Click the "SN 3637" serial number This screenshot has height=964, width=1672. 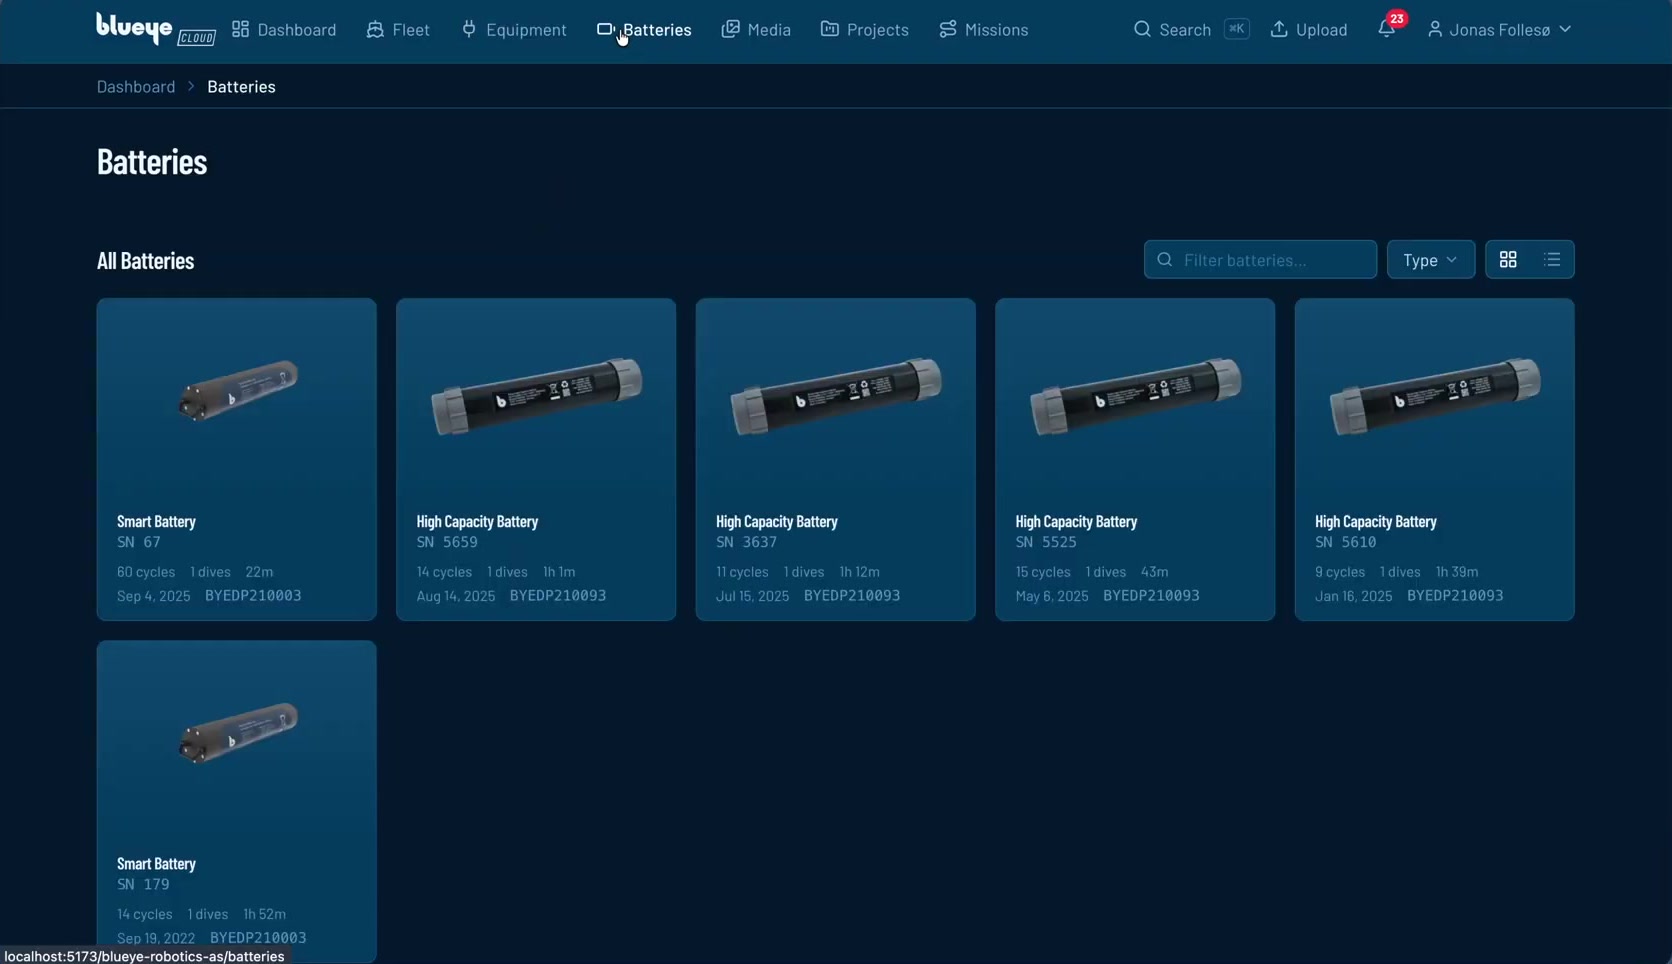click(747, 542)
